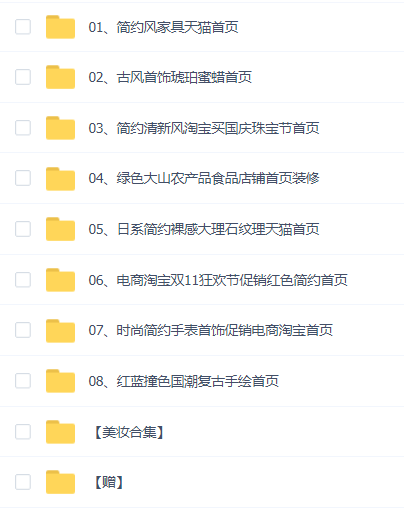Click folder icon for 02、古风首饰琥珀蜜蜡首页

[x=60, y=77]
